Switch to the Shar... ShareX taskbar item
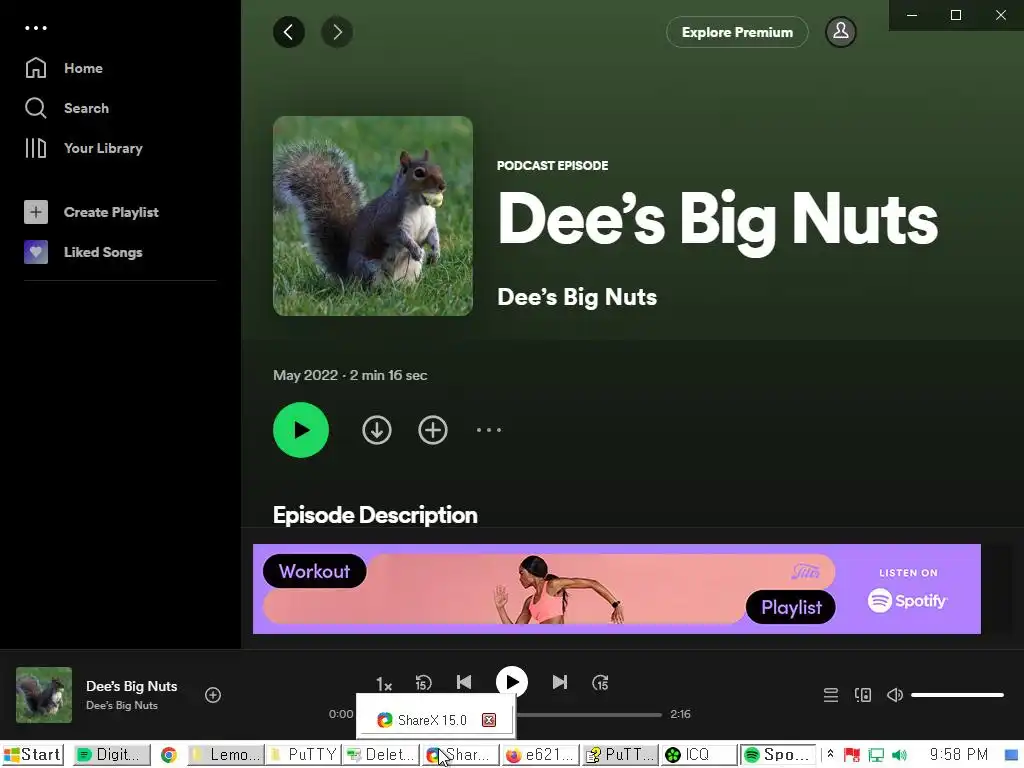1024x768 pixels. [x=460, y=755]
